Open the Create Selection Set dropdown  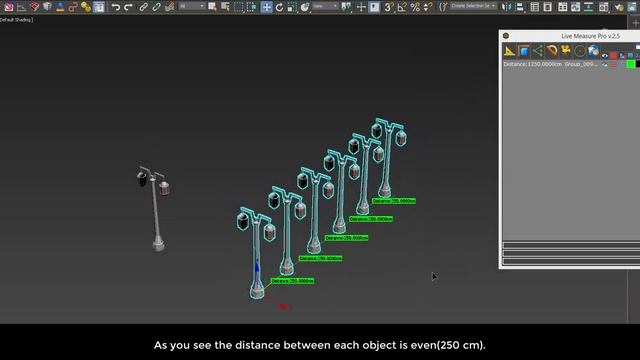473,6
